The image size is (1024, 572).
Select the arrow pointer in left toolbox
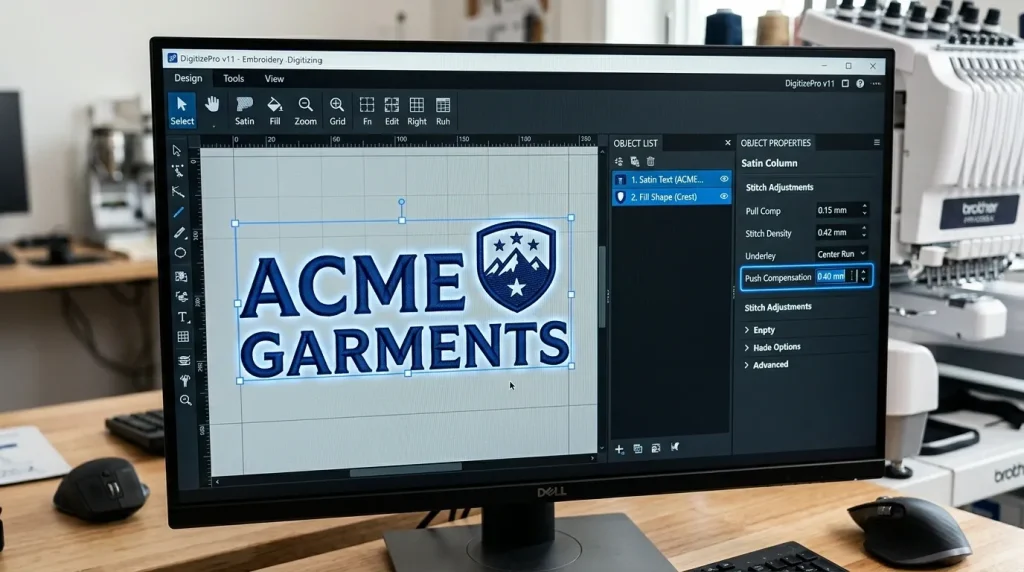[176, 151]
